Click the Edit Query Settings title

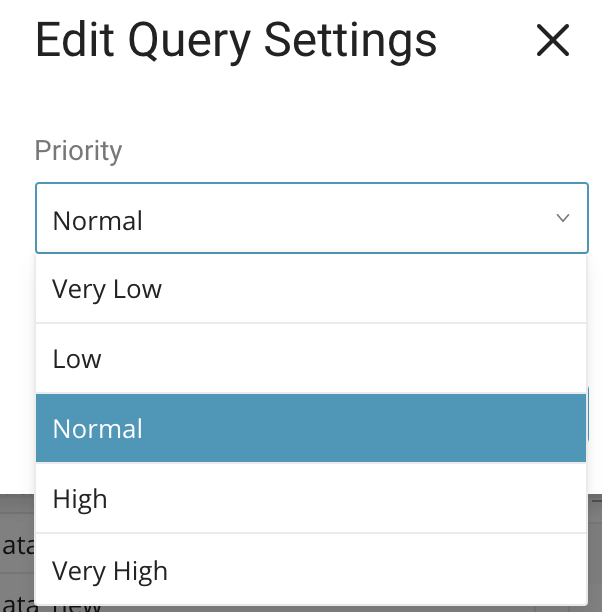236,41
